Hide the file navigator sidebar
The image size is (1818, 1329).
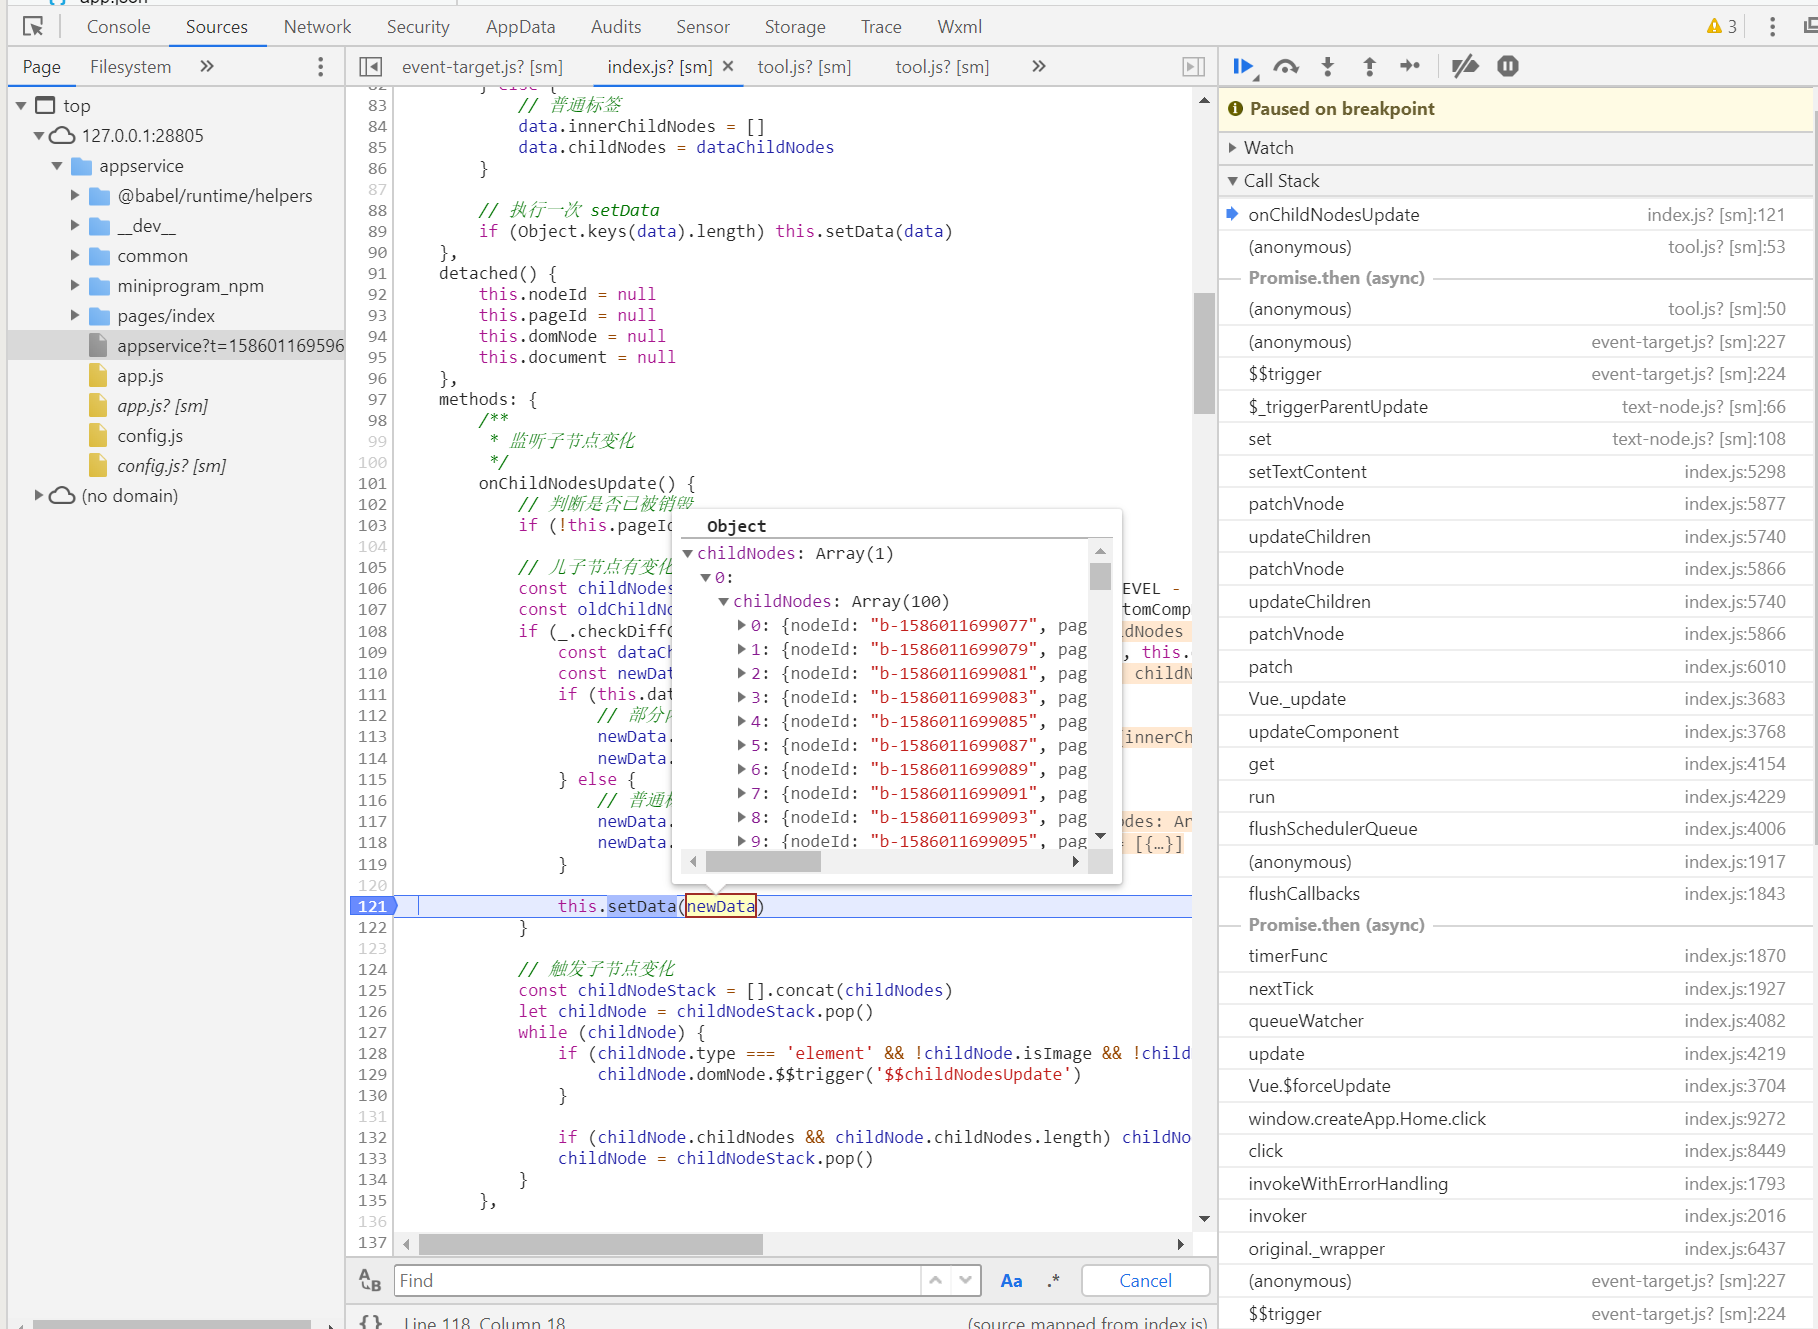[371, 67]
